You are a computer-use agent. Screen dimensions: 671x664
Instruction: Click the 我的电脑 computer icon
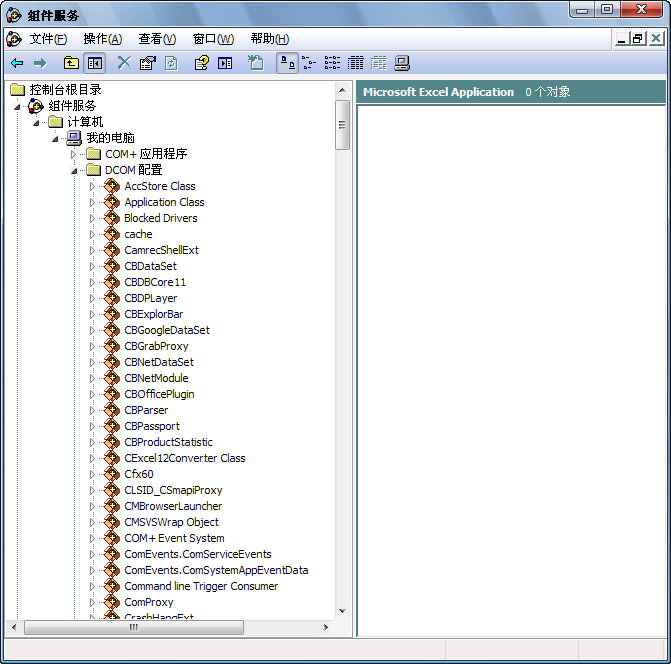(x=74, y=138)
